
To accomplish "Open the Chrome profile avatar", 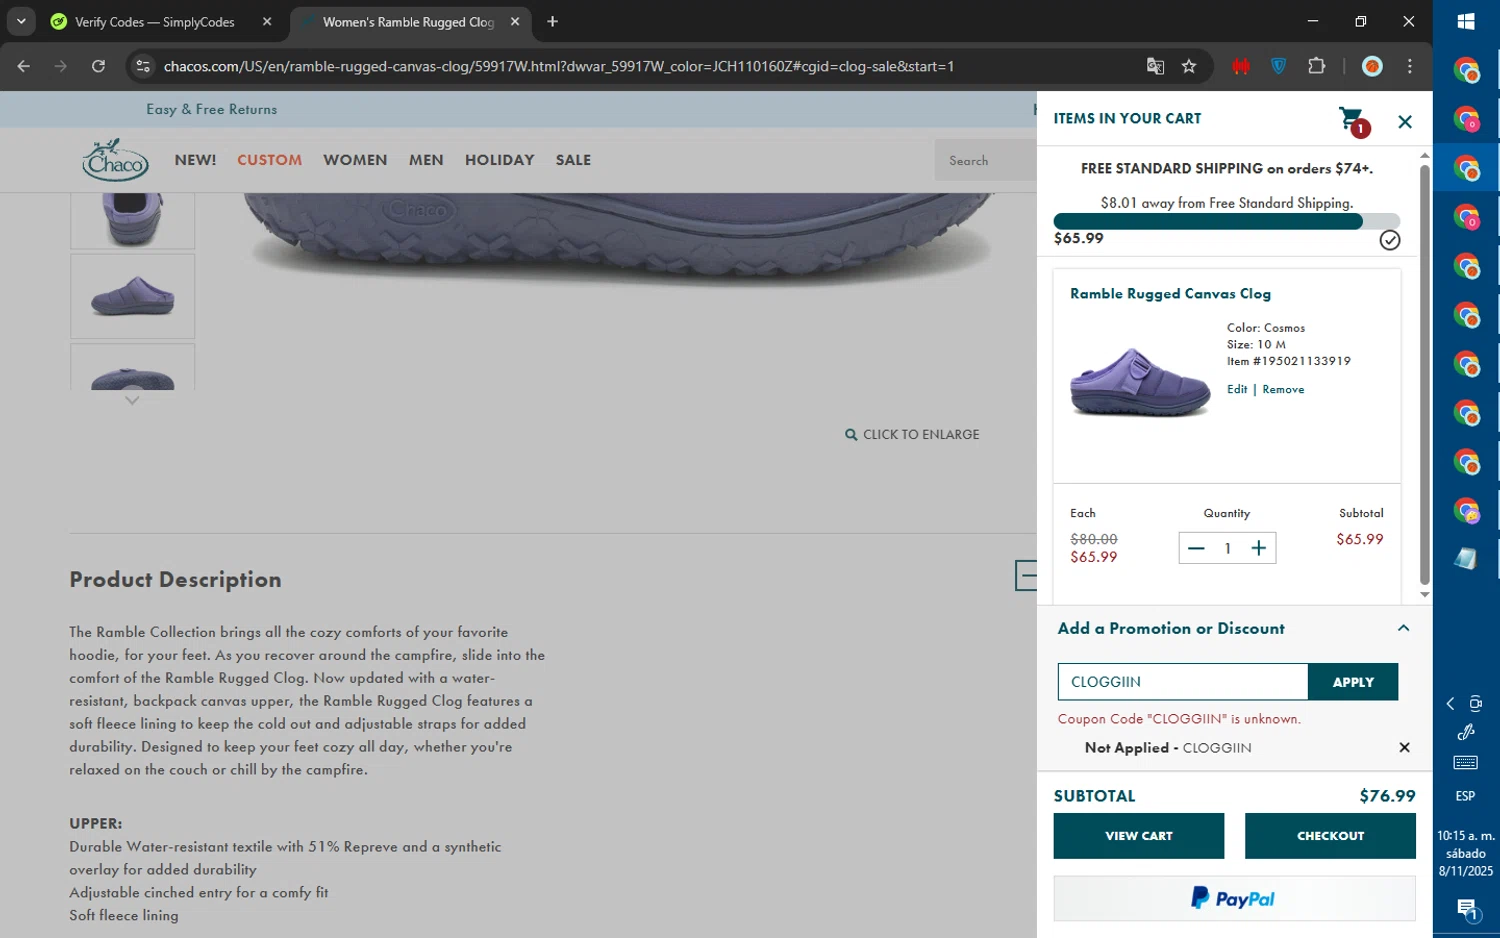I will 1372,66.
